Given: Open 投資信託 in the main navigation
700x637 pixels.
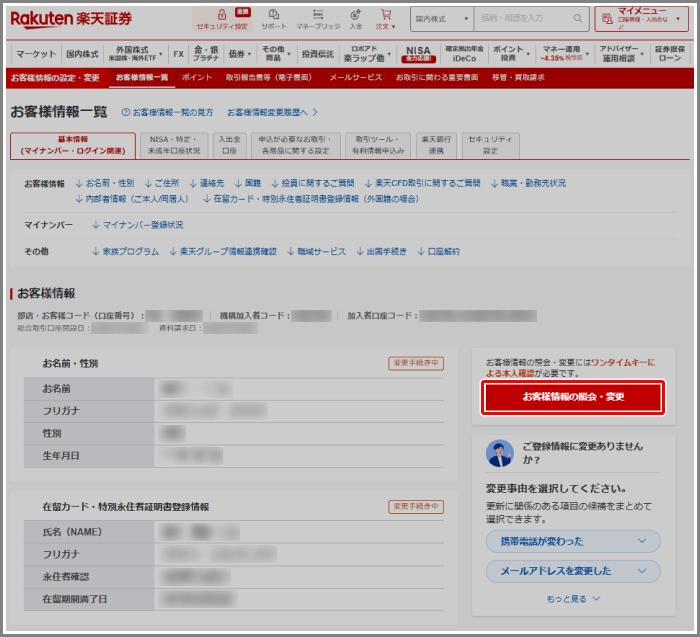Looking at the screenshot, I should (x=317, y=54).
